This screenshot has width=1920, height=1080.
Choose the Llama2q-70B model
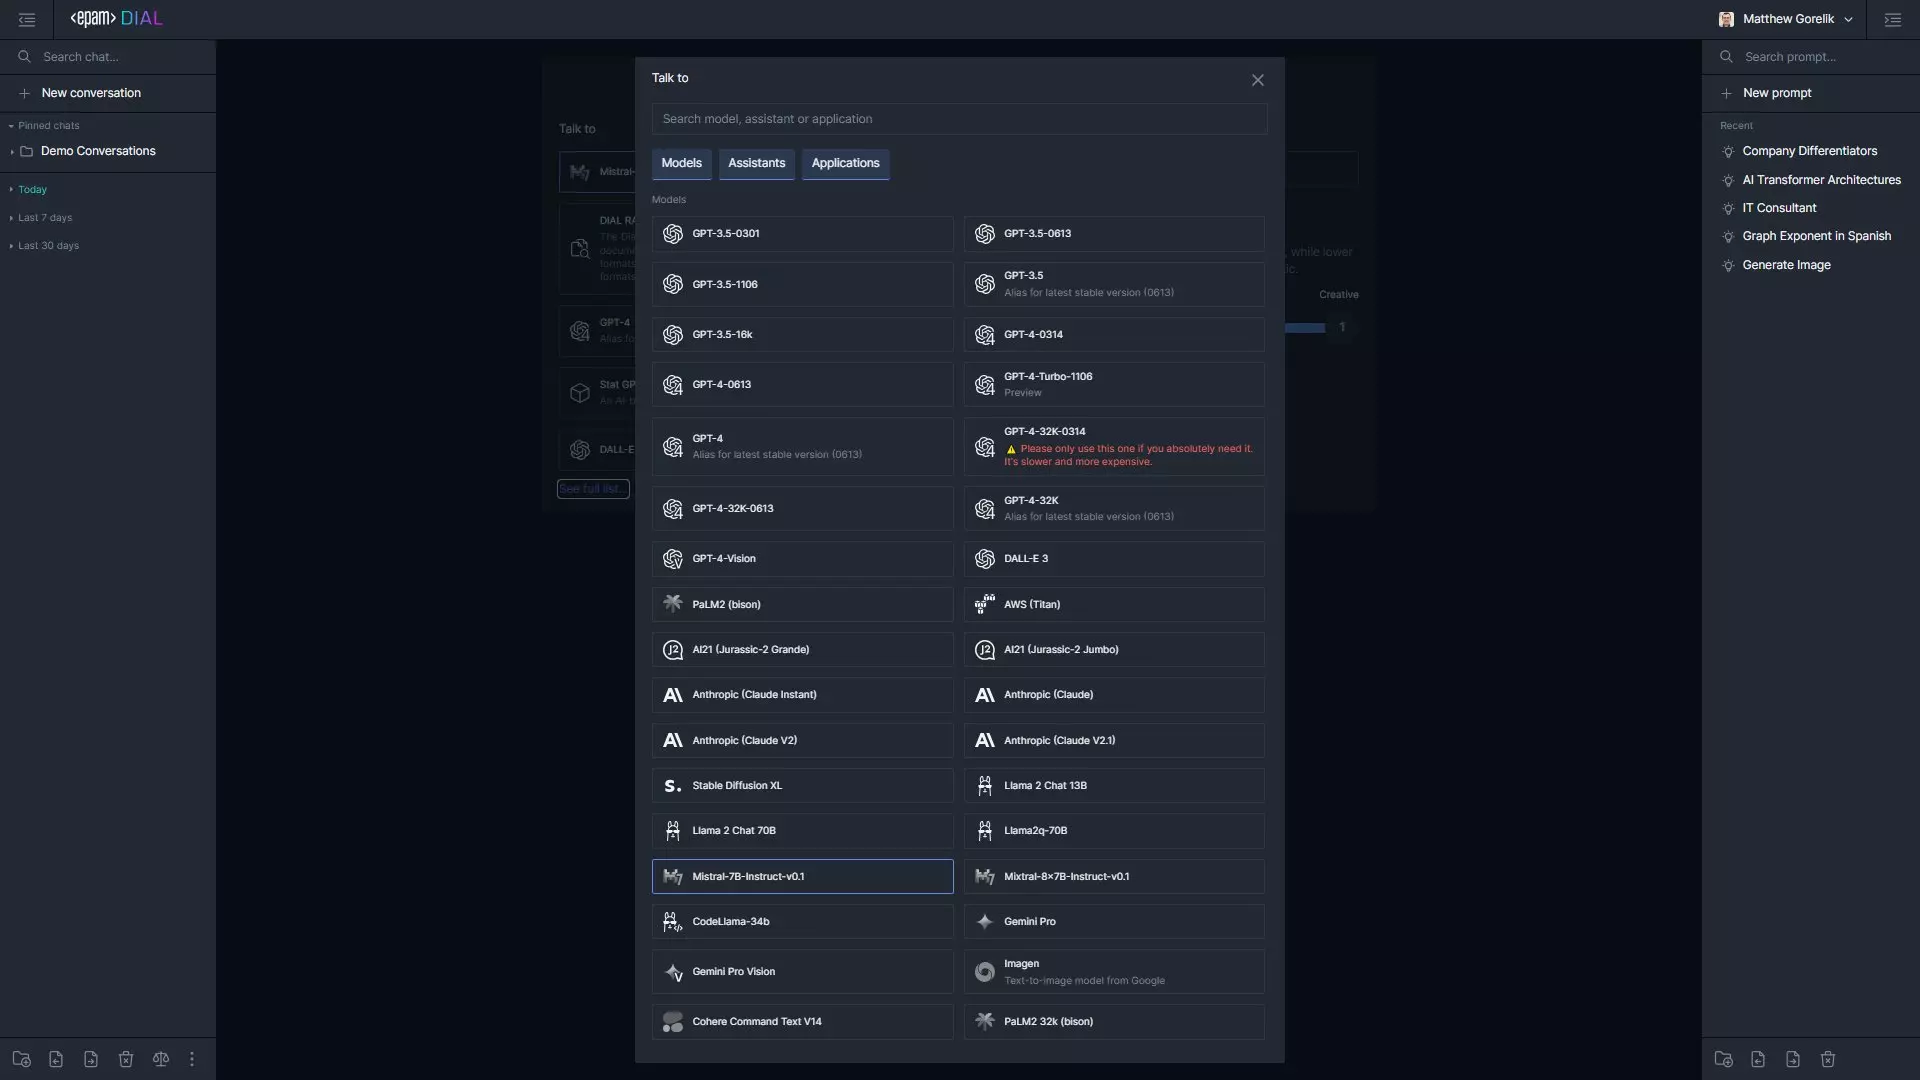(x=1114, y=831)
